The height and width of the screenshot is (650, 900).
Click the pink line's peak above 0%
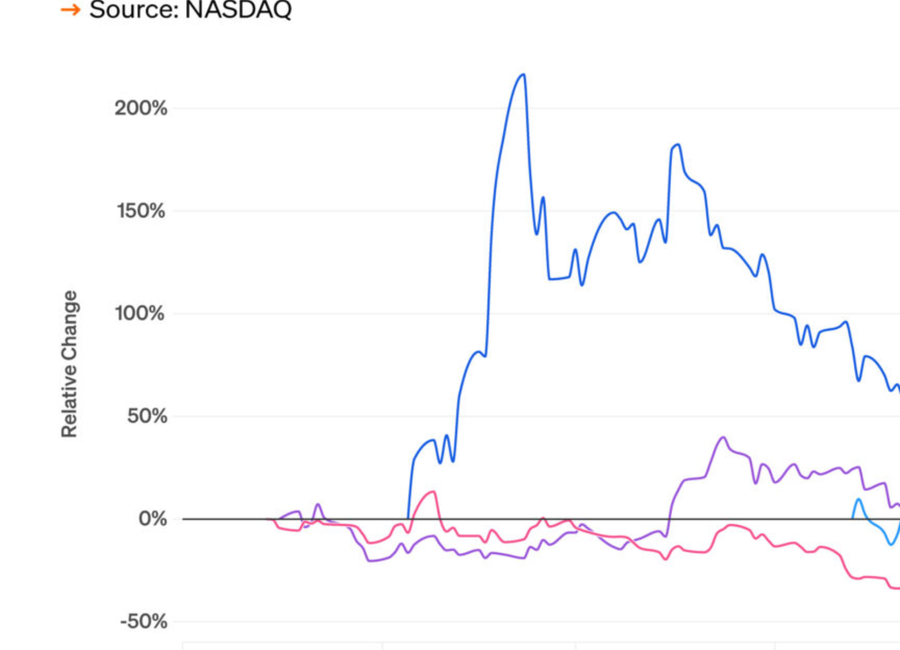432,491
